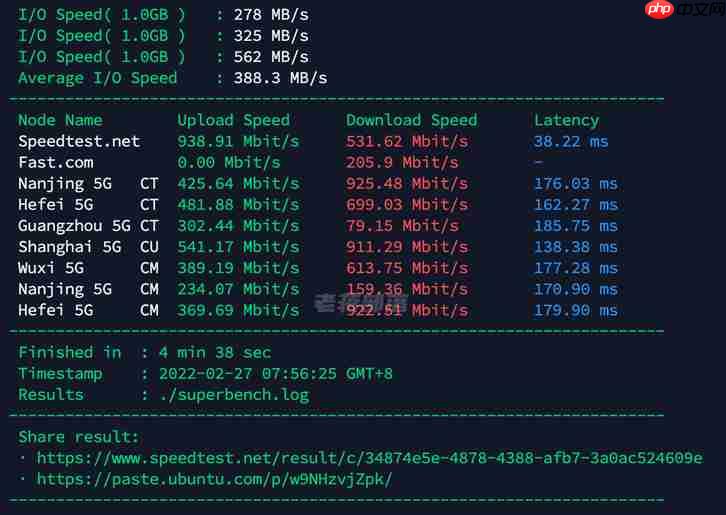The width and height of the screenshot is (726, 515).
Task: Click the Download Speed column header
Action: click(x=411, y=120)
